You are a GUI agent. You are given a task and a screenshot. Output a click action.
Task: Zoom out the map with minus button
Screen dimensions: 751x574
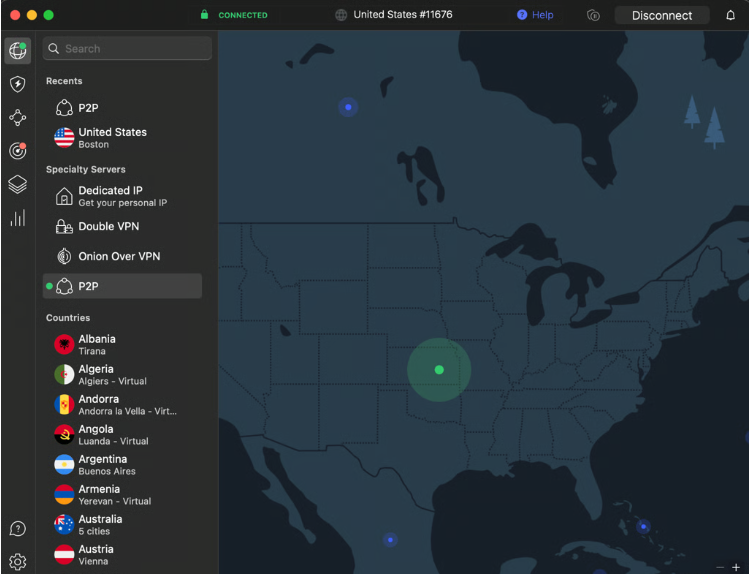pos(720,567)
